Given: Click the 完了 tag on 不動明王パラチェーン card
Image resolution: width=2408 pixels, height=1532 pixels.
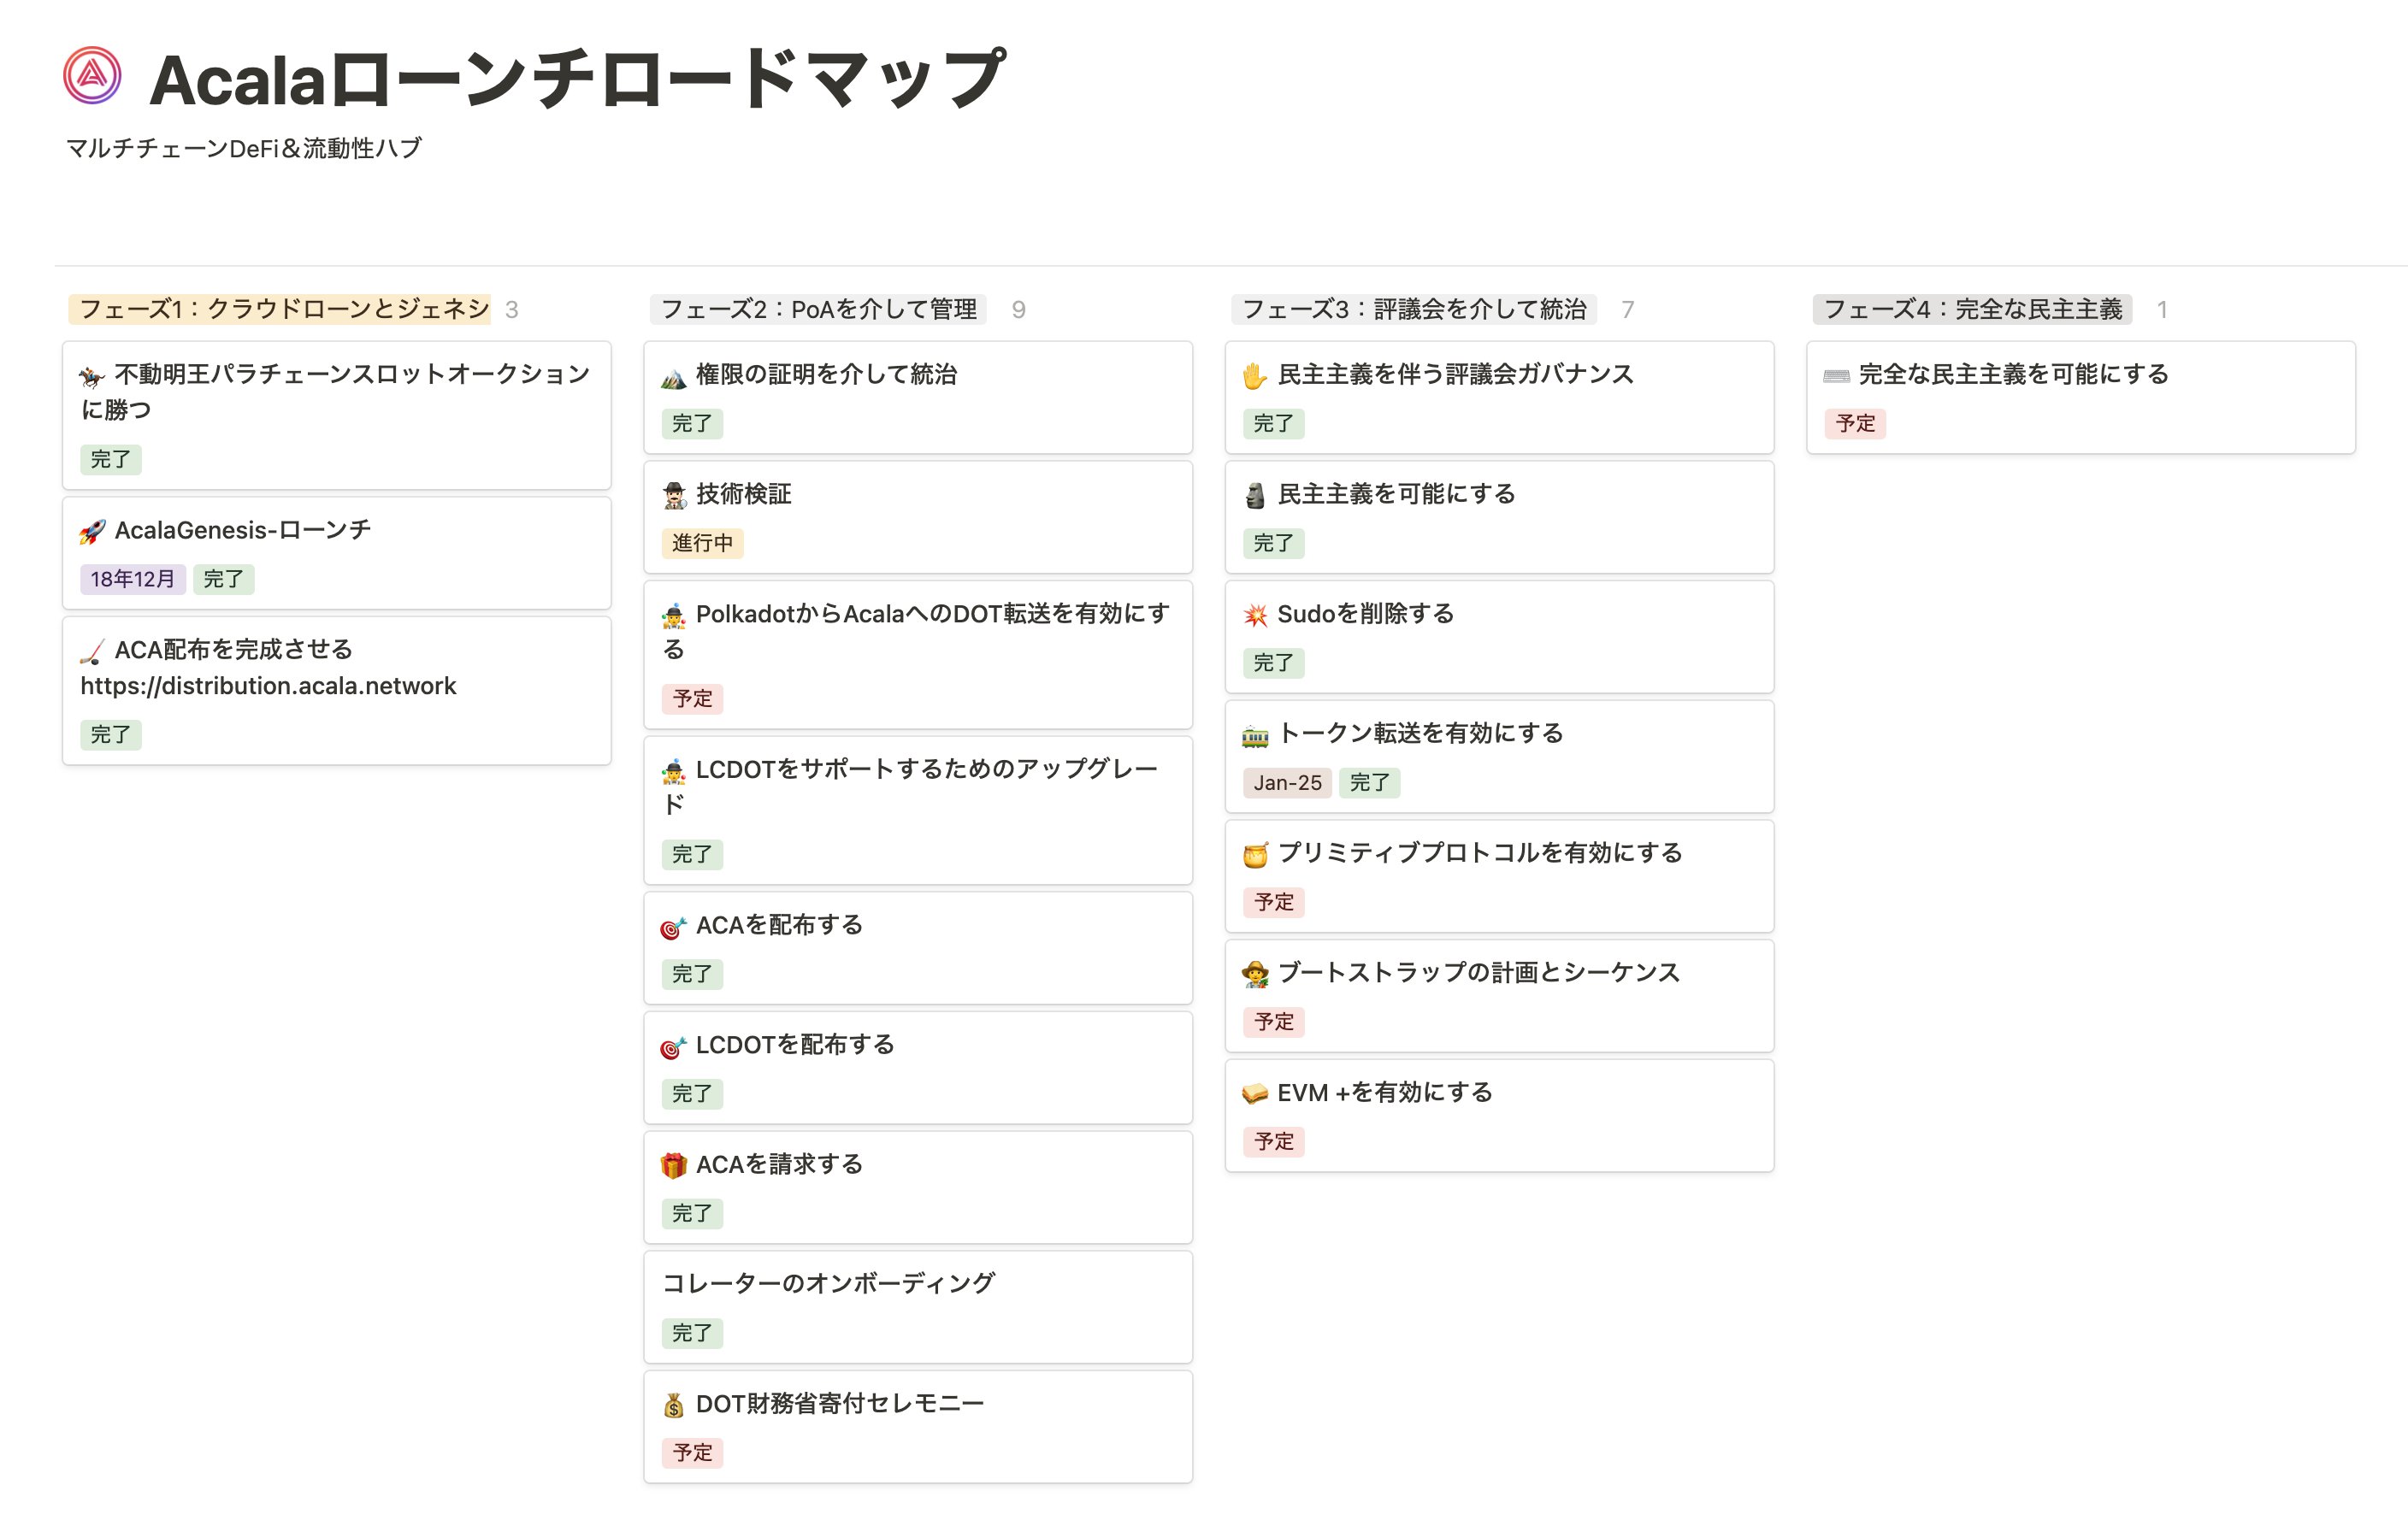Looking at the screenshot, I should click(x=111, y=460).
